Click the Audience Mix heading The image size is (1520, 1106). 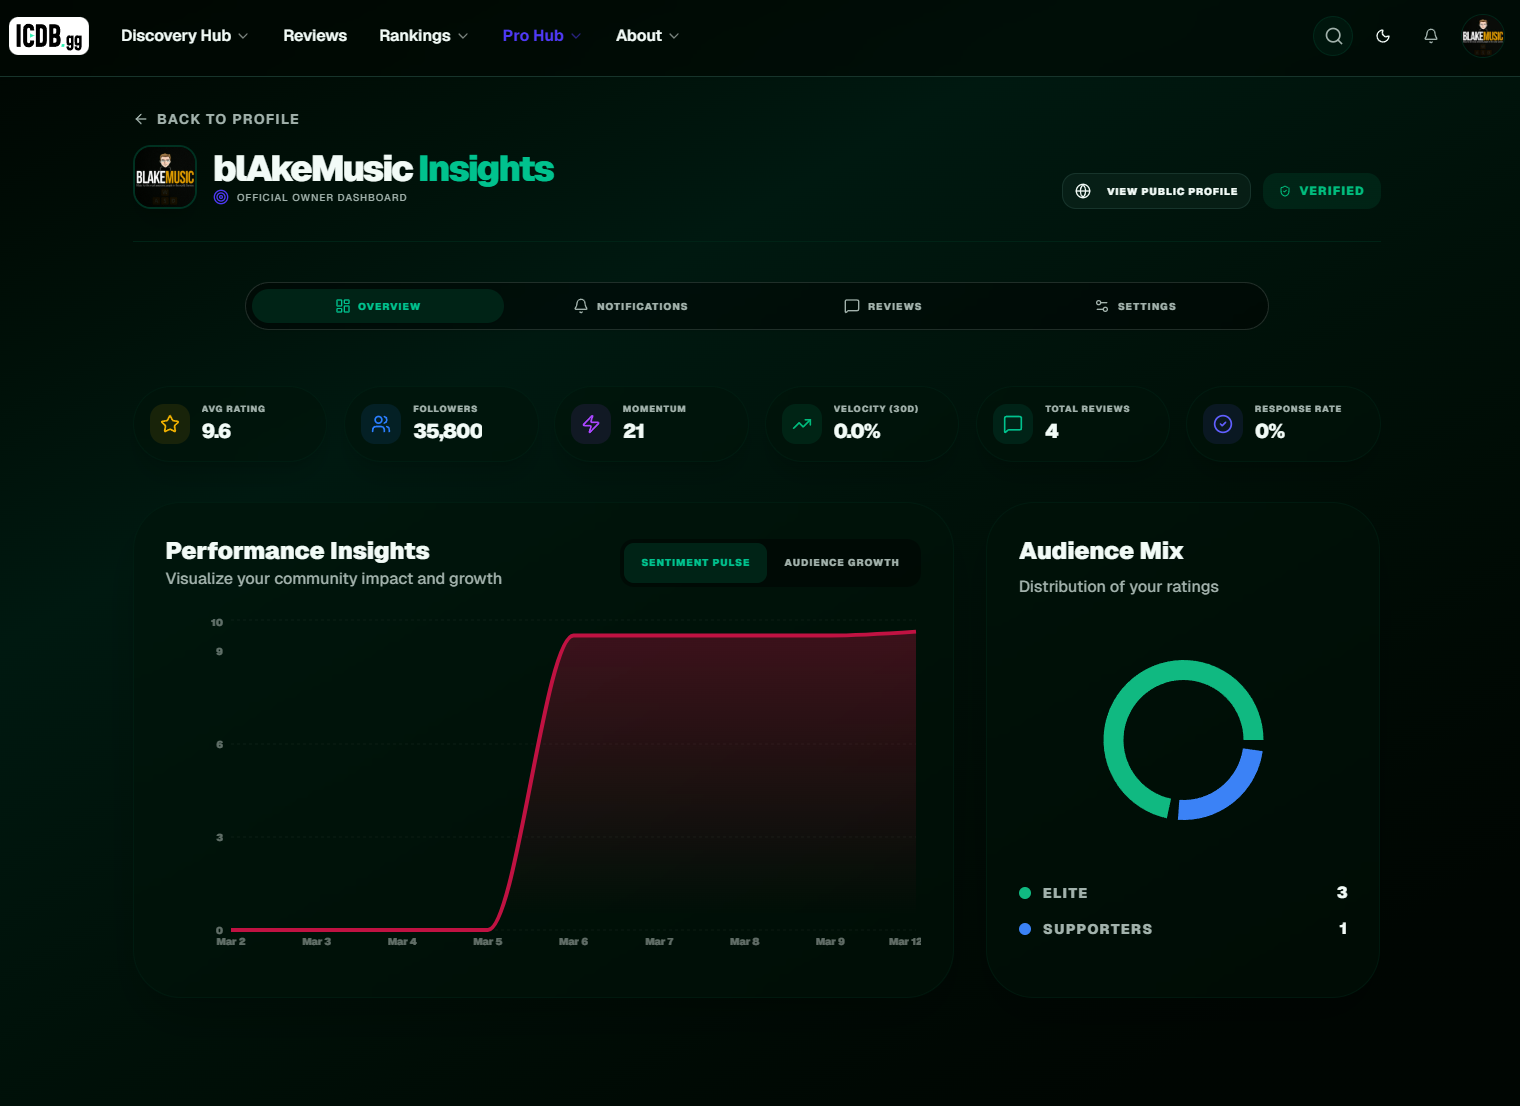tap(1101, 551)
